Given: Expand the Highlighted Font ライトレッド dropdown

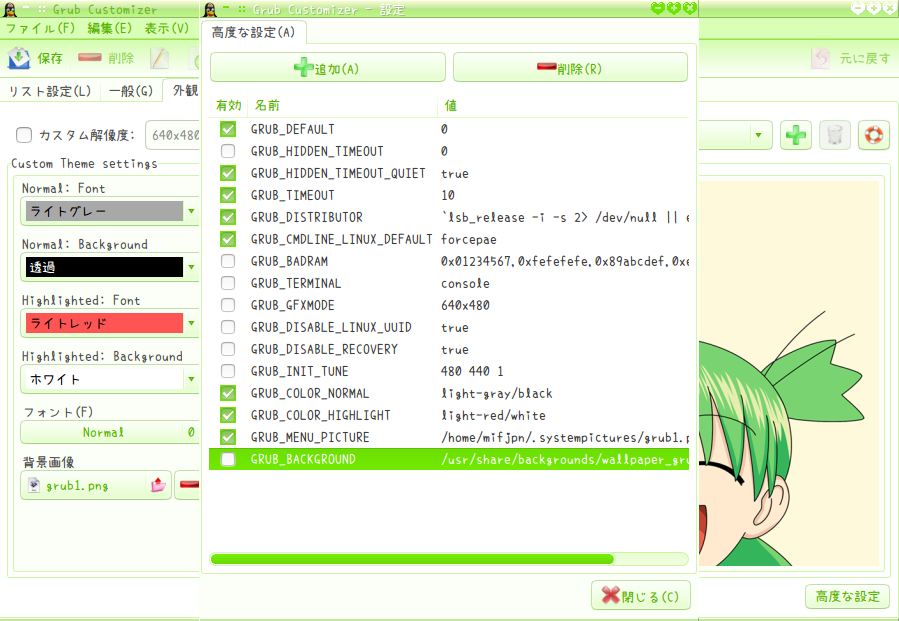Looking at the screenshot, I should pos(191,323).
